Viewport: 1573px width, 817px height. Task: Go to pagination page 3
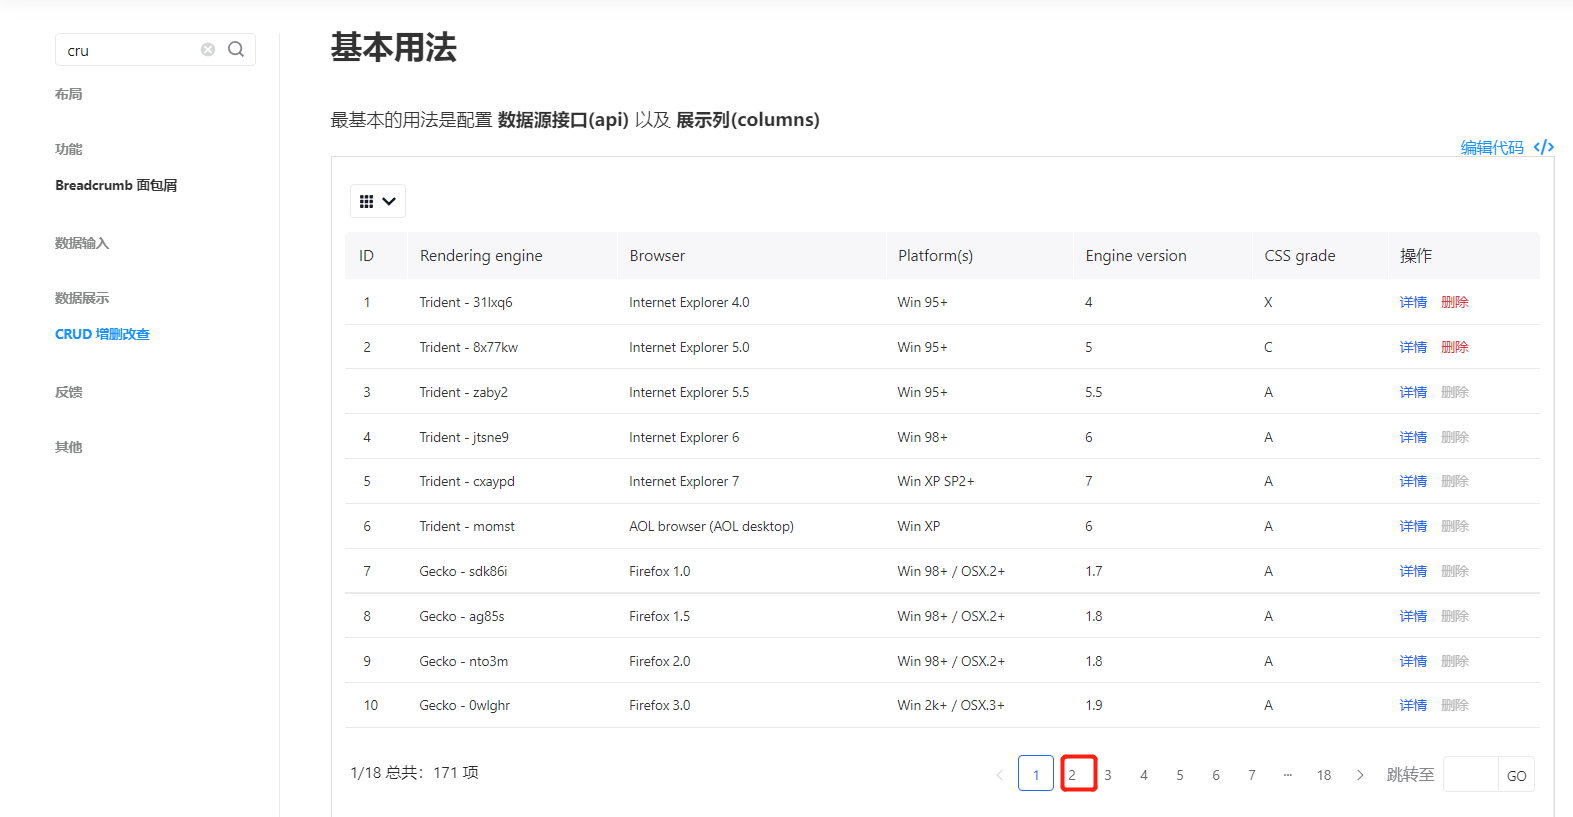click(x=1108, y=774)
